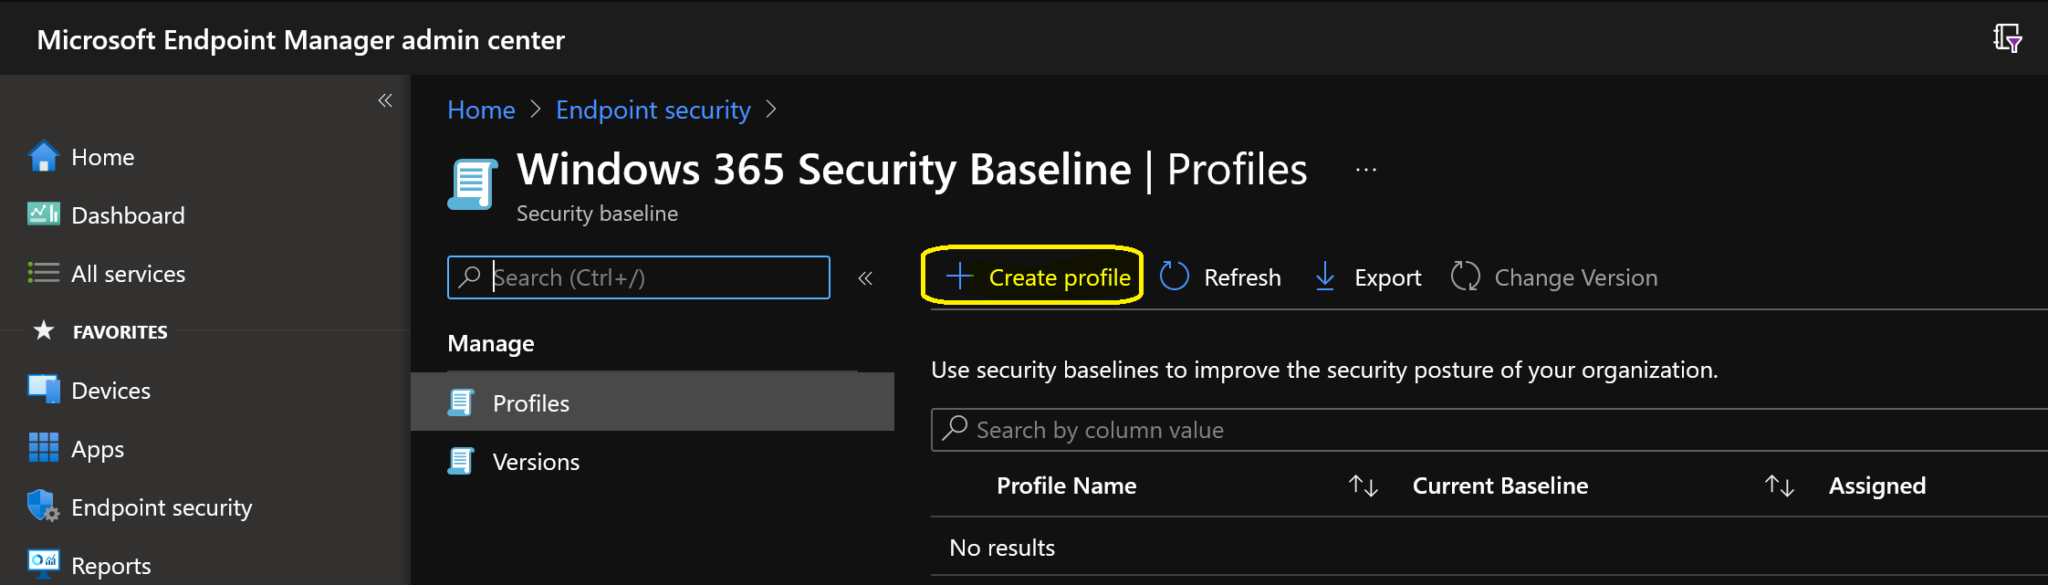
Task: Sort by Profile Name column arrows
Action: click(x=1363, y=486)
